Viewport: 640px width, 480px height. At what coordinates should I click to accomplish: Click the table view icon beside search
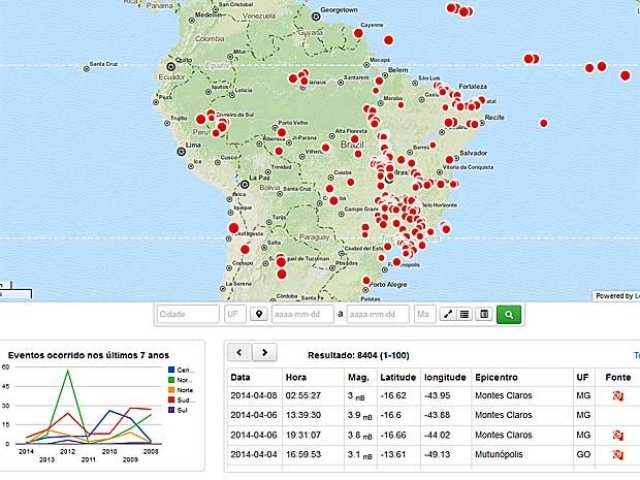coord(483,314)
